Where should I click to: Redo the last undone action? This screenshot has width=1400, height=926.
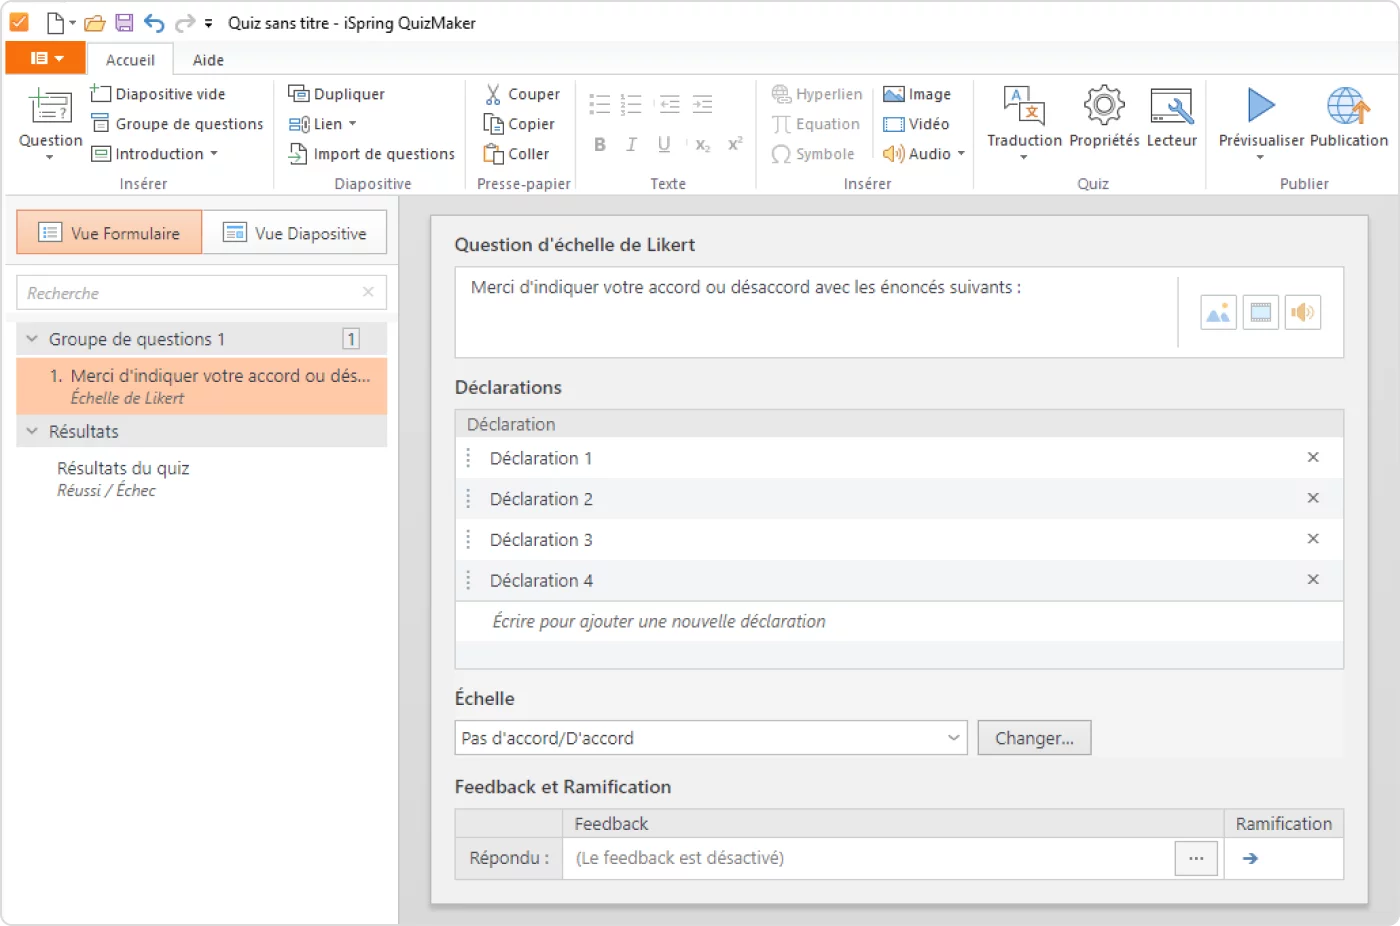184,23
